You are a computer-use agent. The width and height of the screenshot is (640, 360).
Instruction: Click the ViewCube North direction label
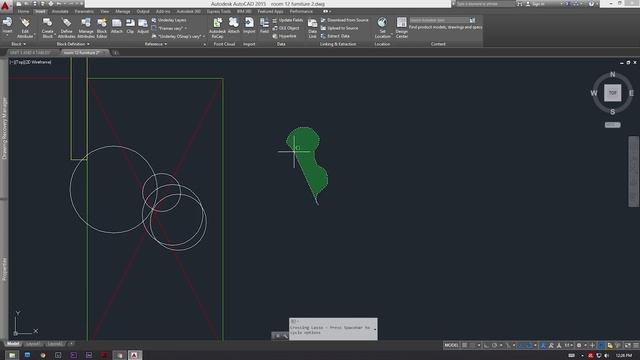coord(612,74)
